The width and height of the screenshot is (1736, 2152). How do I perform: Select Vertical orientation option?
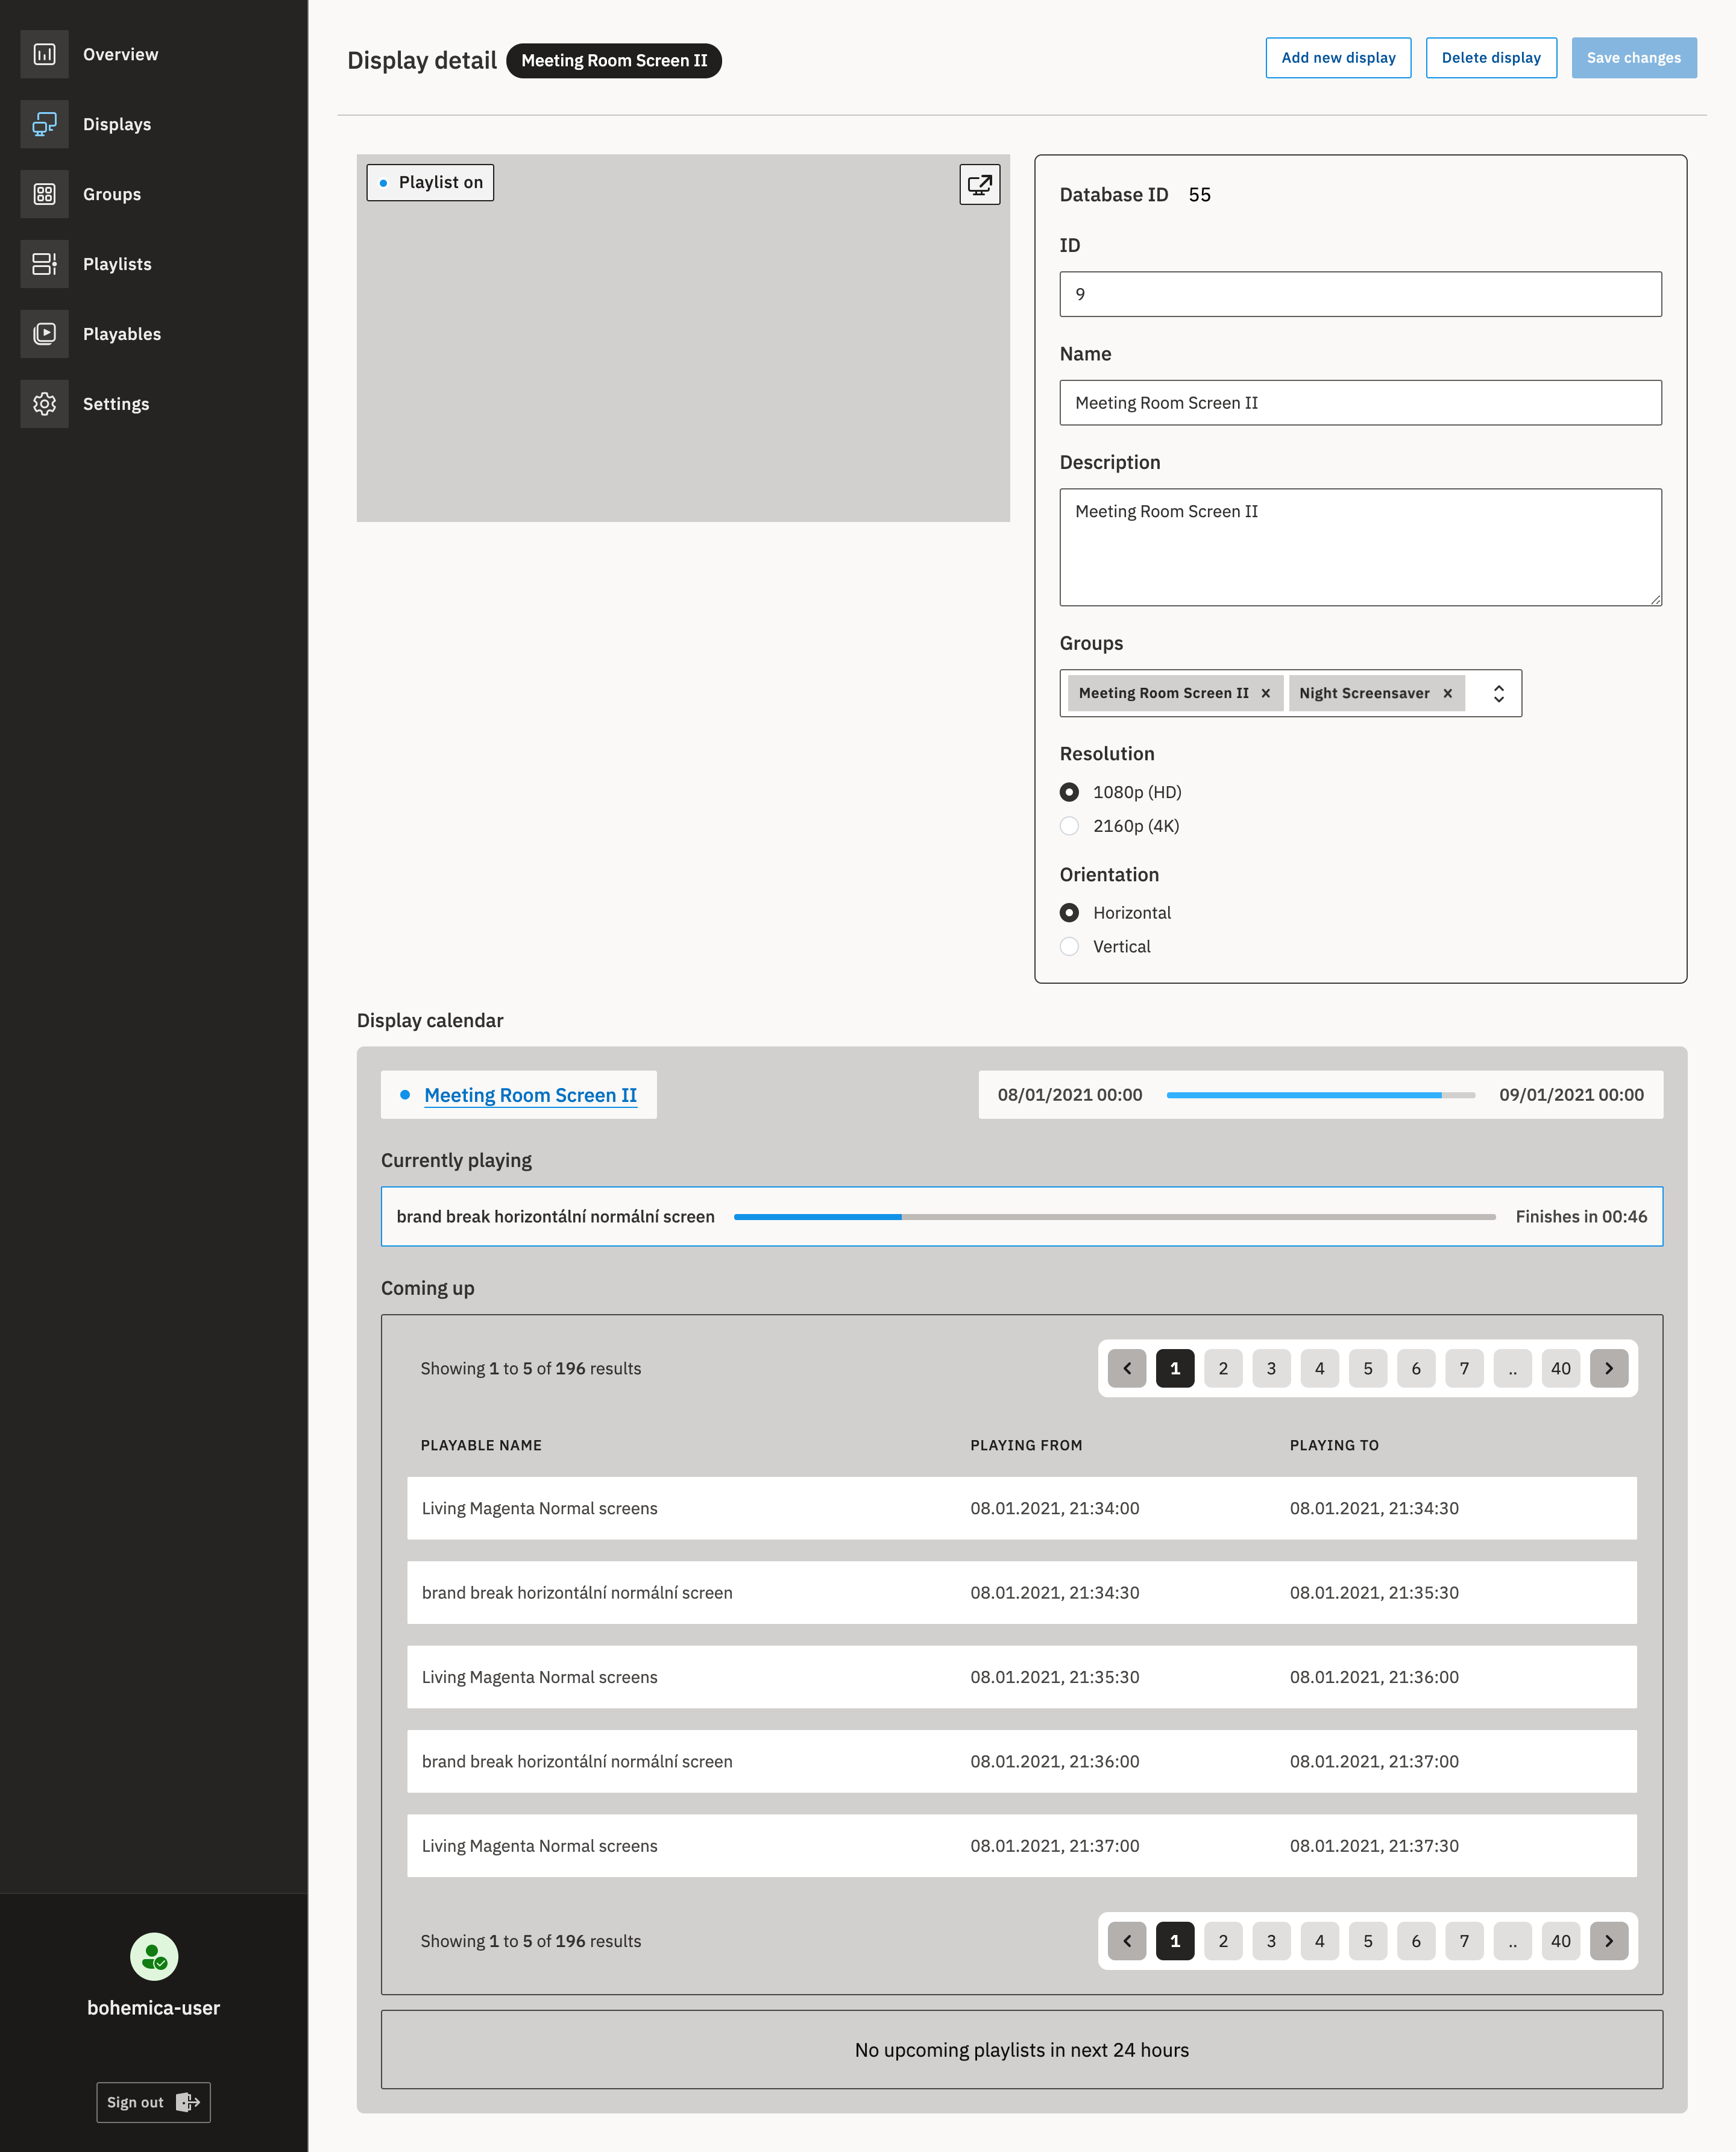(x=1069, y=946)
